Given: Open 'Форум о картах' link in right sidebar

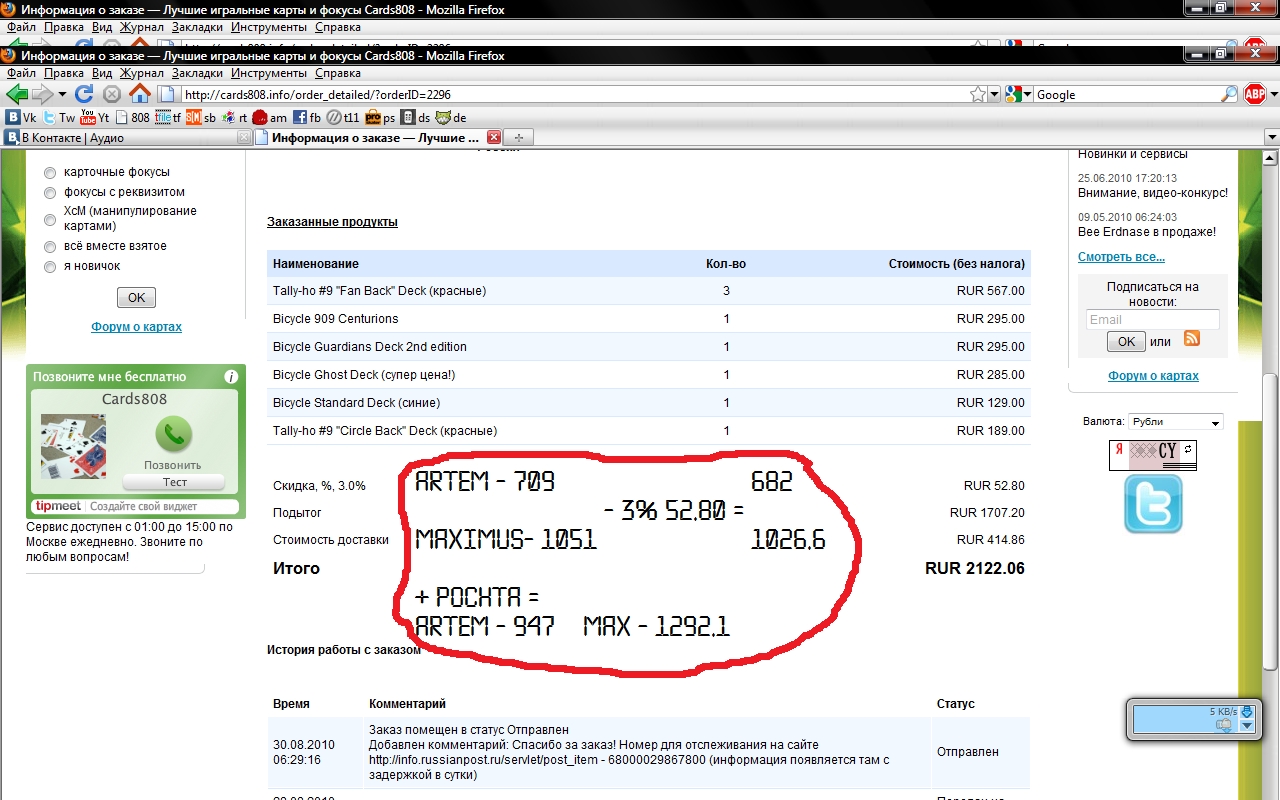Looking at the screenshot, I should [x=1153, y=376].
